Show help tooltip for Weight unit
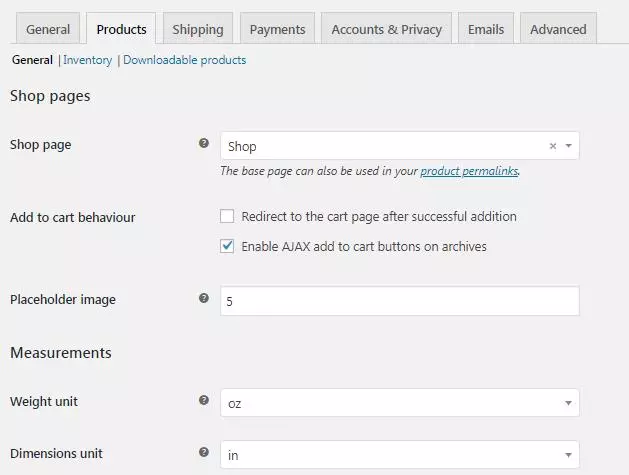 tap(204, 400)
